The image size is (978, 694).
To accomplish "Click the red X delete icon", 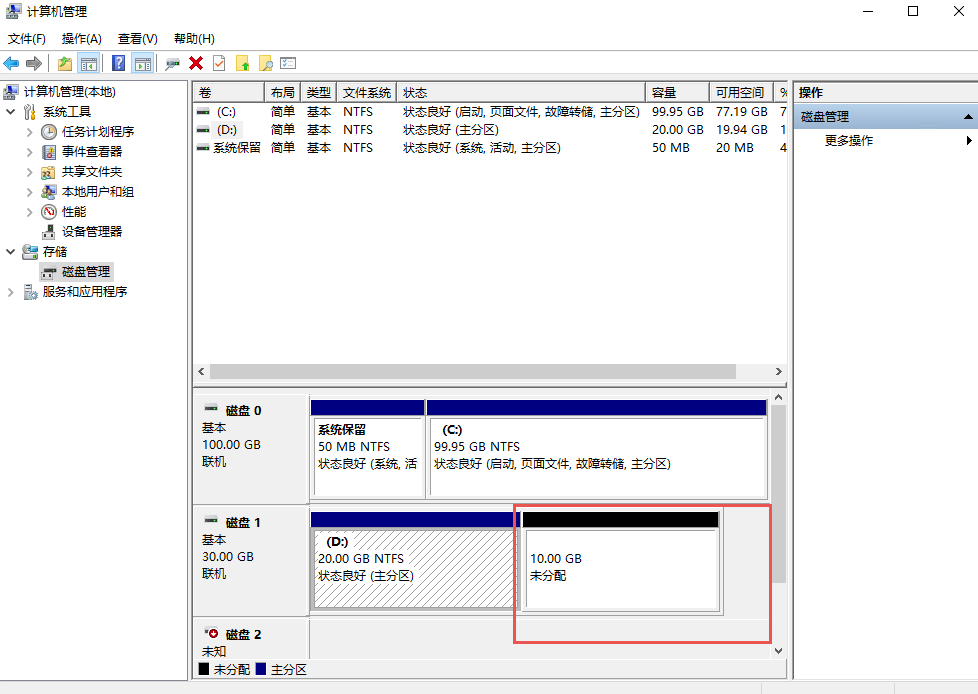I will click(x=196, y=64).
